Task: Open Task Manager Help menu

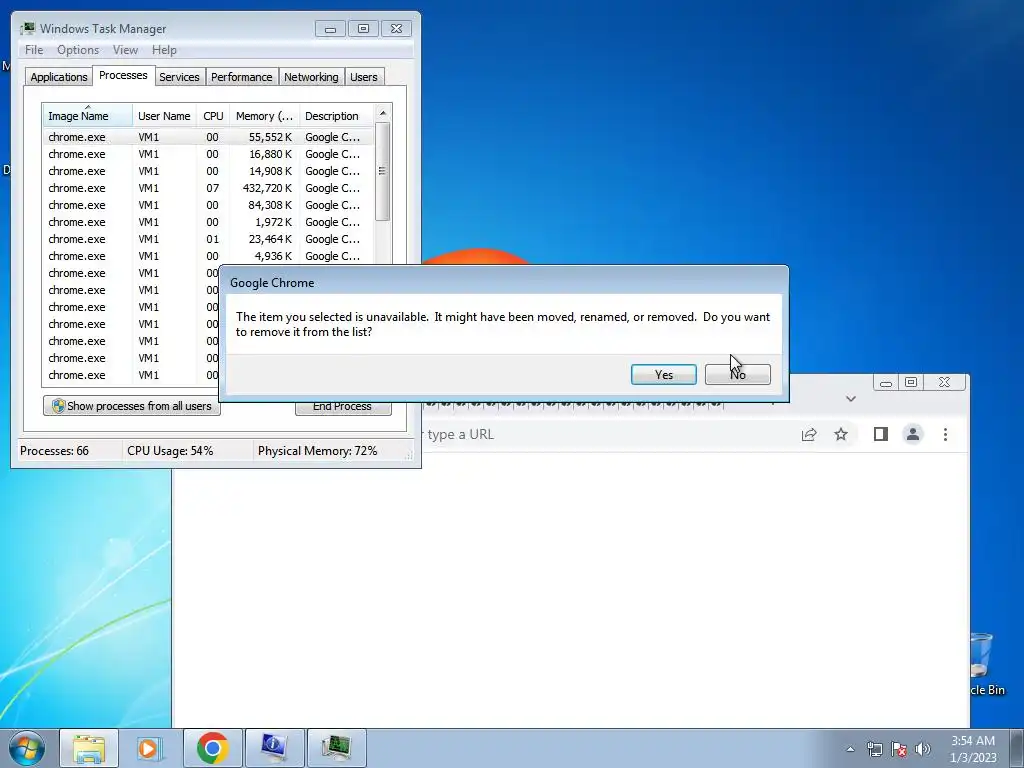Action: pyautogui.click(x=164, y=50)
